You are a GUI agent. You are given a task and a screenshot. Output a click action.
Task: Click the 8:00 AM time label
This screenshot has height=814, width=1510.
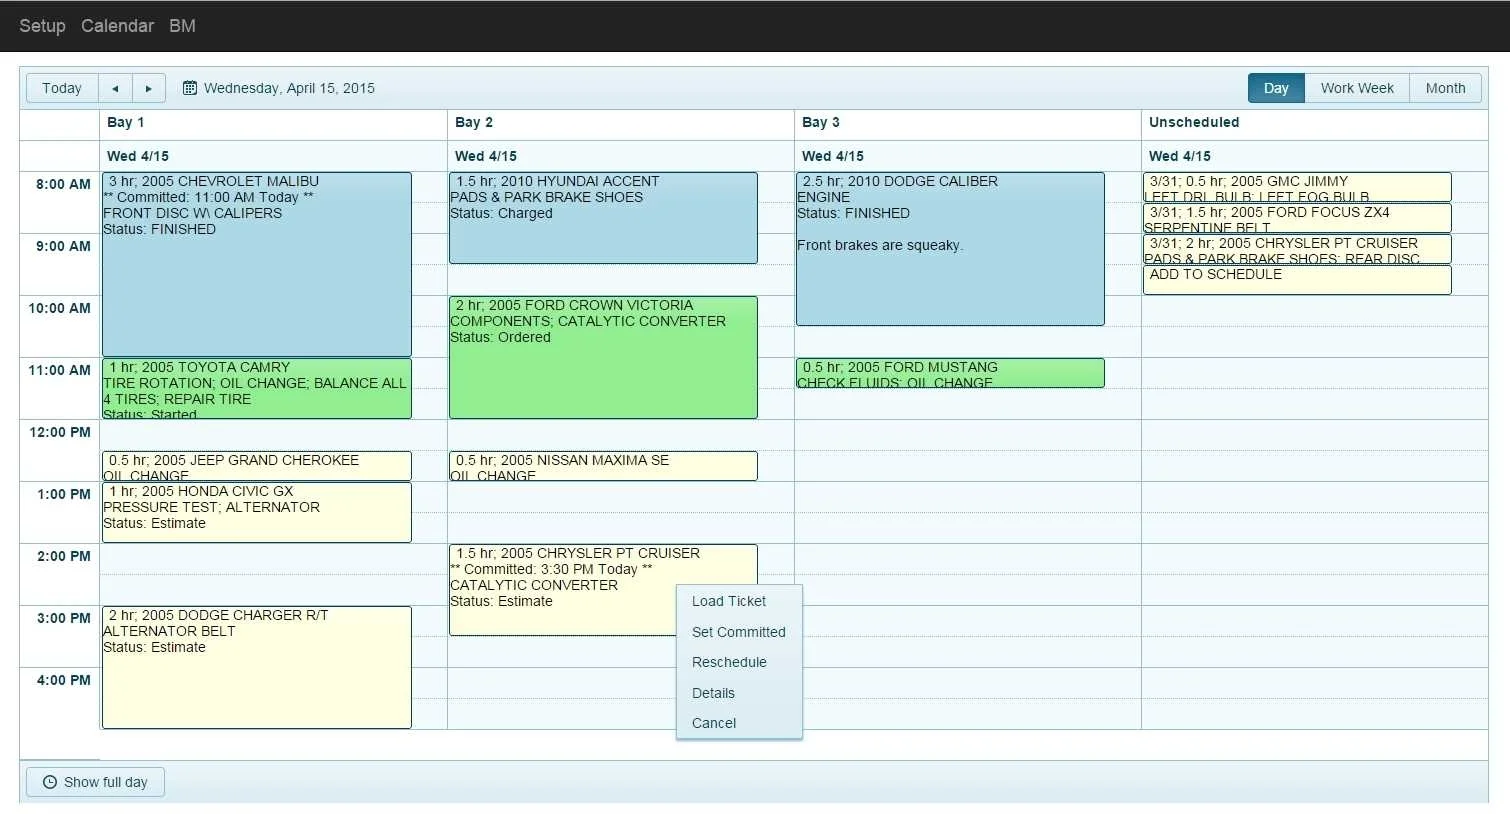pyautogui.click(x=63, y=184)
